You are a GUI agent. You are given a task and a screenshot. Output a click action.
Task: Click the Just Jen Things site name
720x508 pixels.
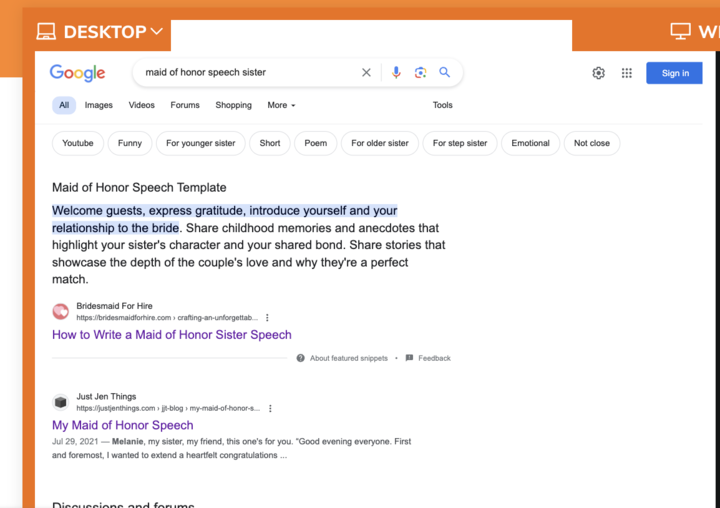[x=106, y=396]
